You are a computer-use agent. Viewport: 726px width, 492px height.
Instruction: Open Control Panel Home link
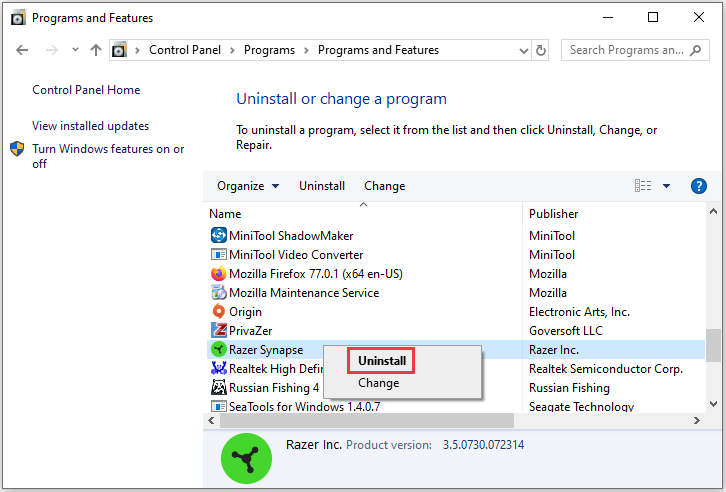(x=86, y=90)
